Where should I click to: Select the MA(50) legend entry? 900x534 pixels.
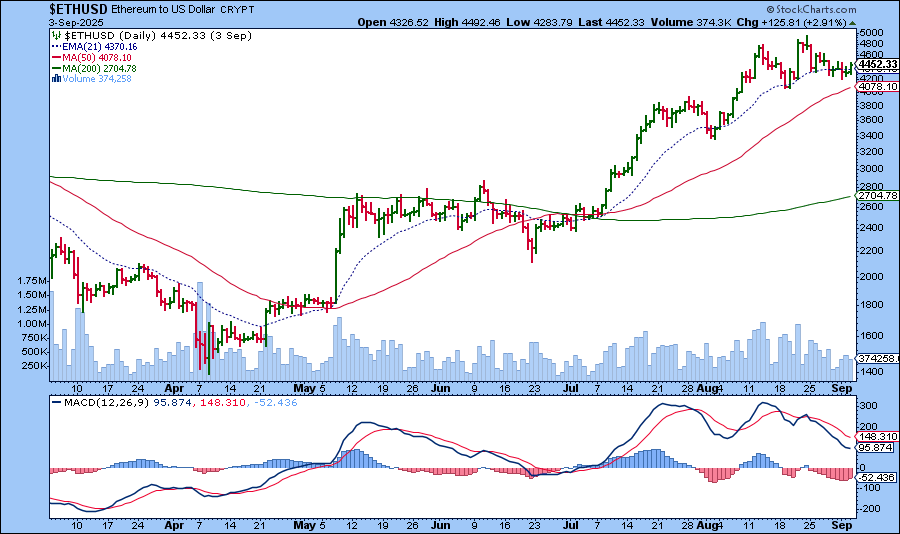point(94,57)
